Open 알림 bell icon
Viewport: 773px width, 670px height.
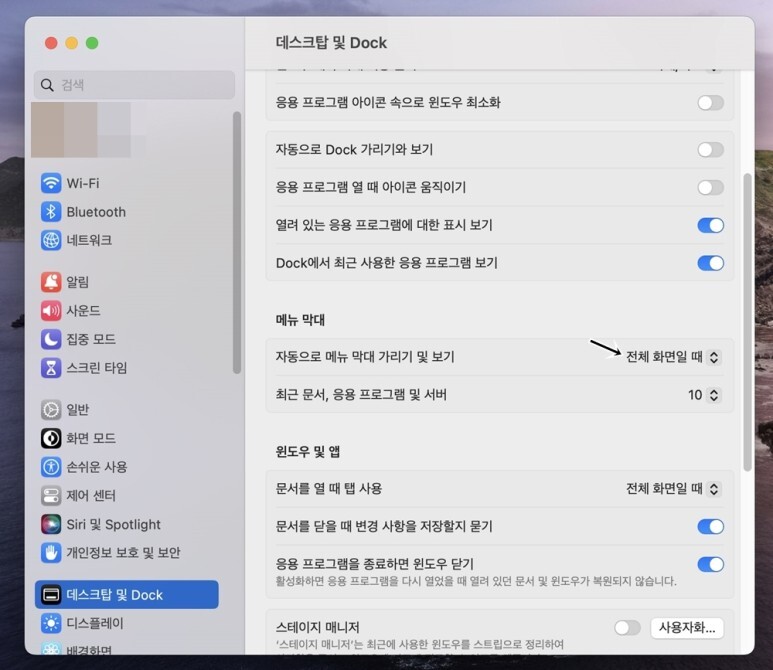click(x=51, y=282)
